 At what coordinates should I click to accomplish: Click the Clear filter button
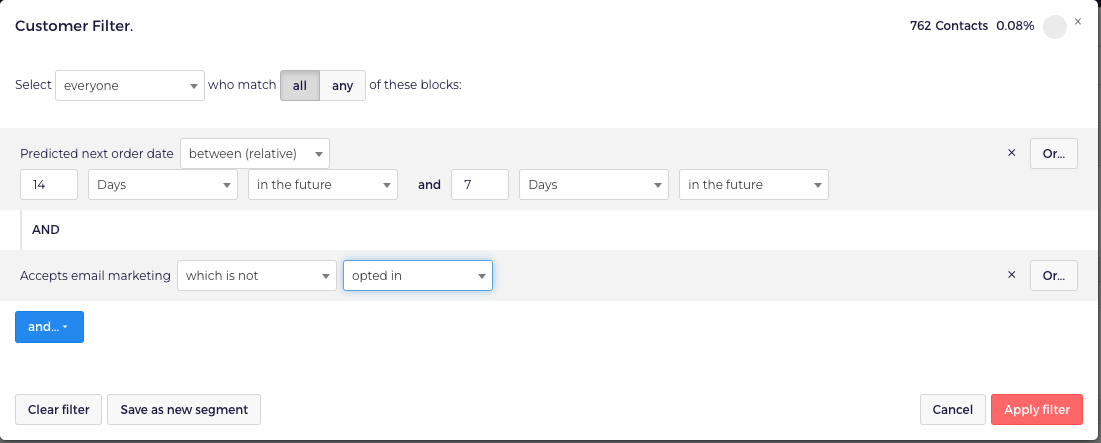point(58,409)
